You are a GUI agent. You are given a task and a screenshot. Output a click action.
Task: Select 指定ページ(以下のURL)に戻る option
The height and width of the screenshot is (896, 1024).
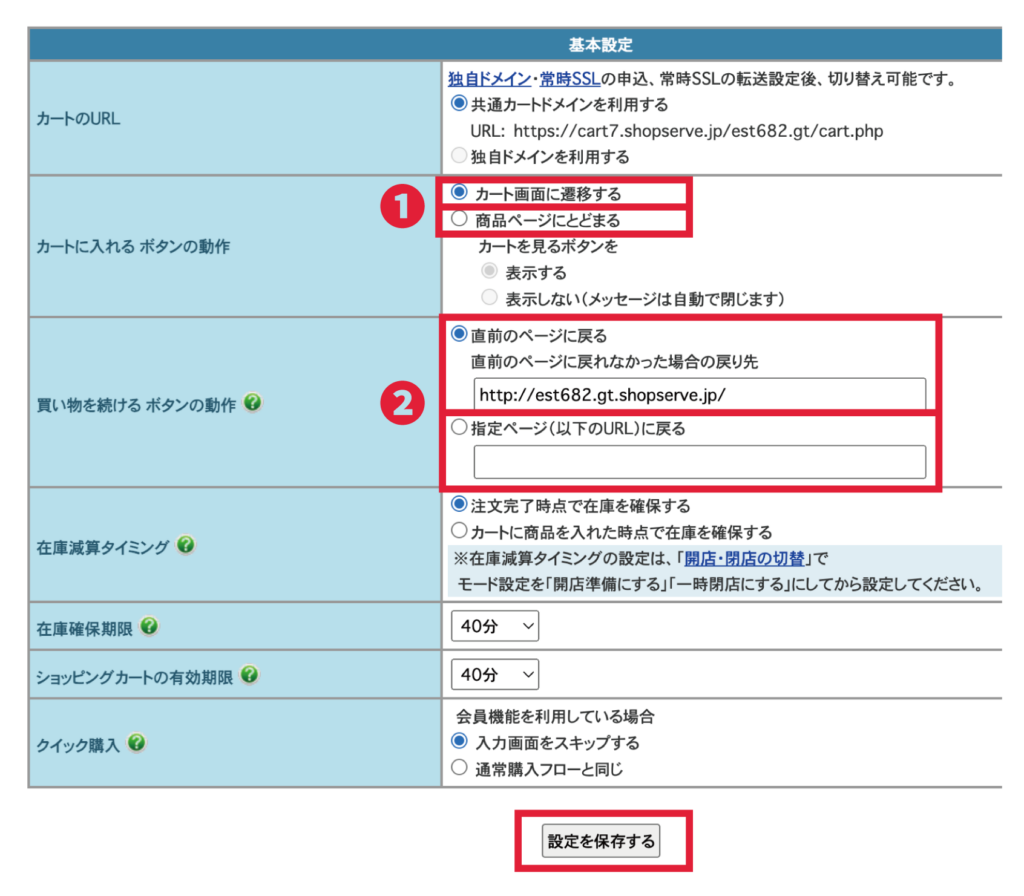459,428
